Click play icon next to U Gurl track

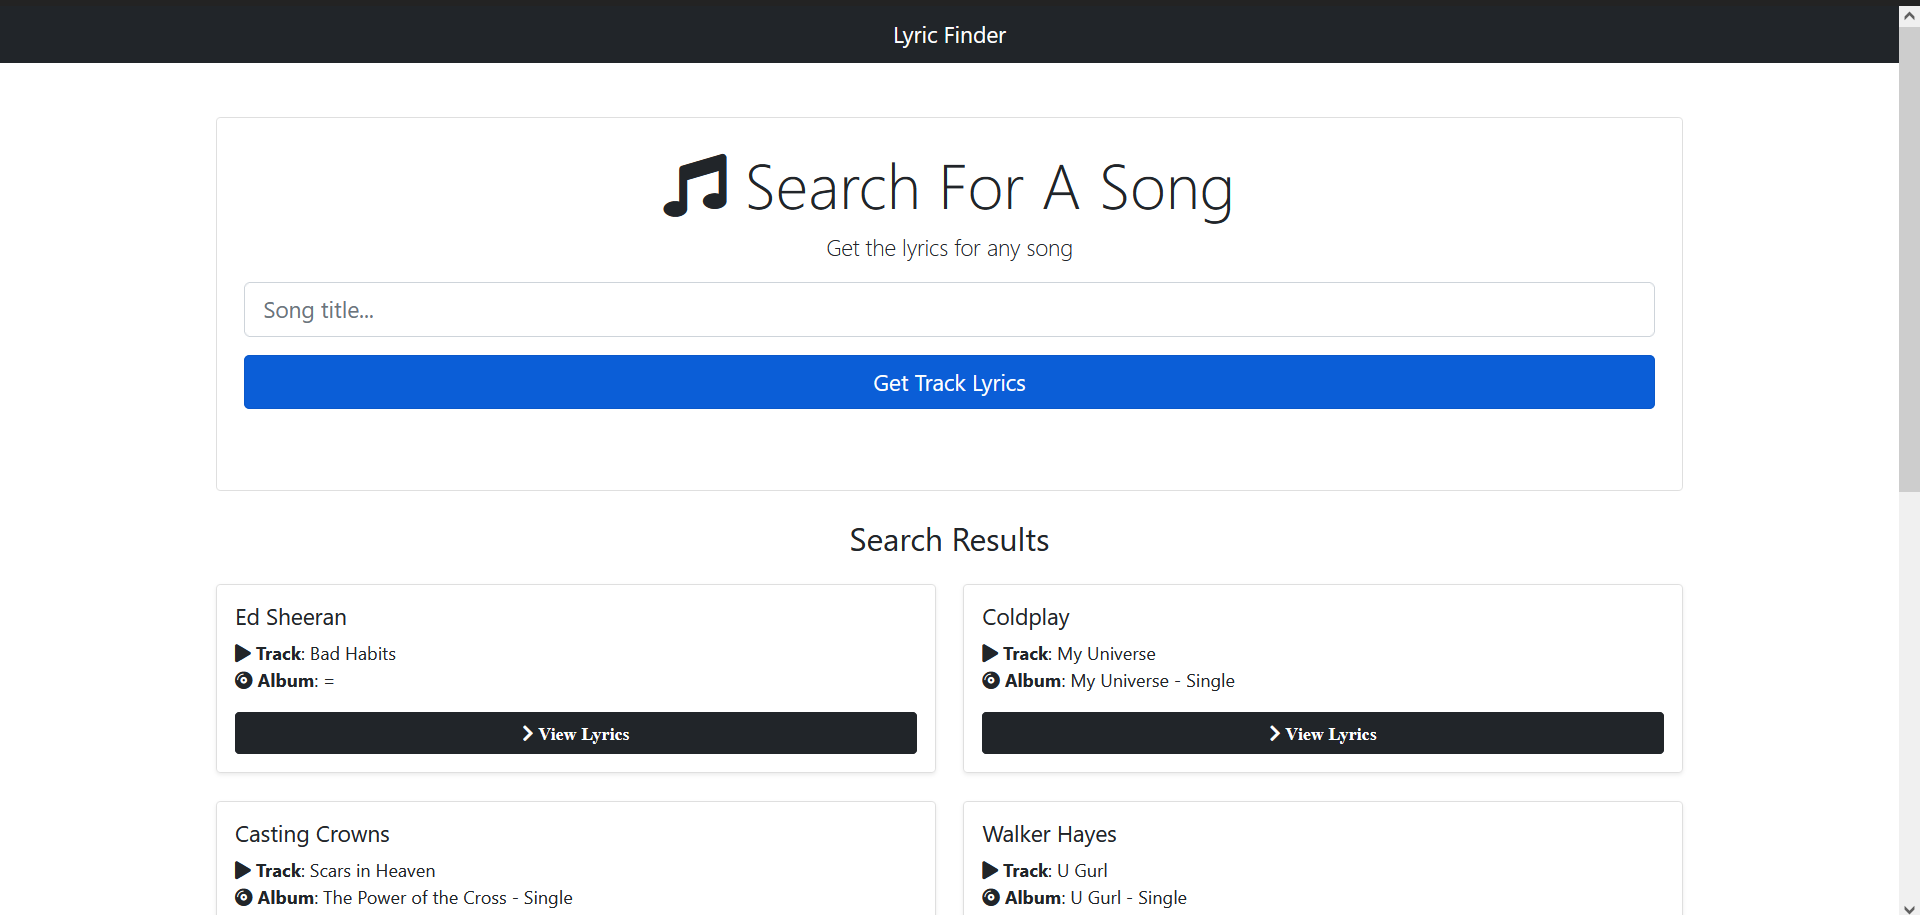click(x=990, y=871)
